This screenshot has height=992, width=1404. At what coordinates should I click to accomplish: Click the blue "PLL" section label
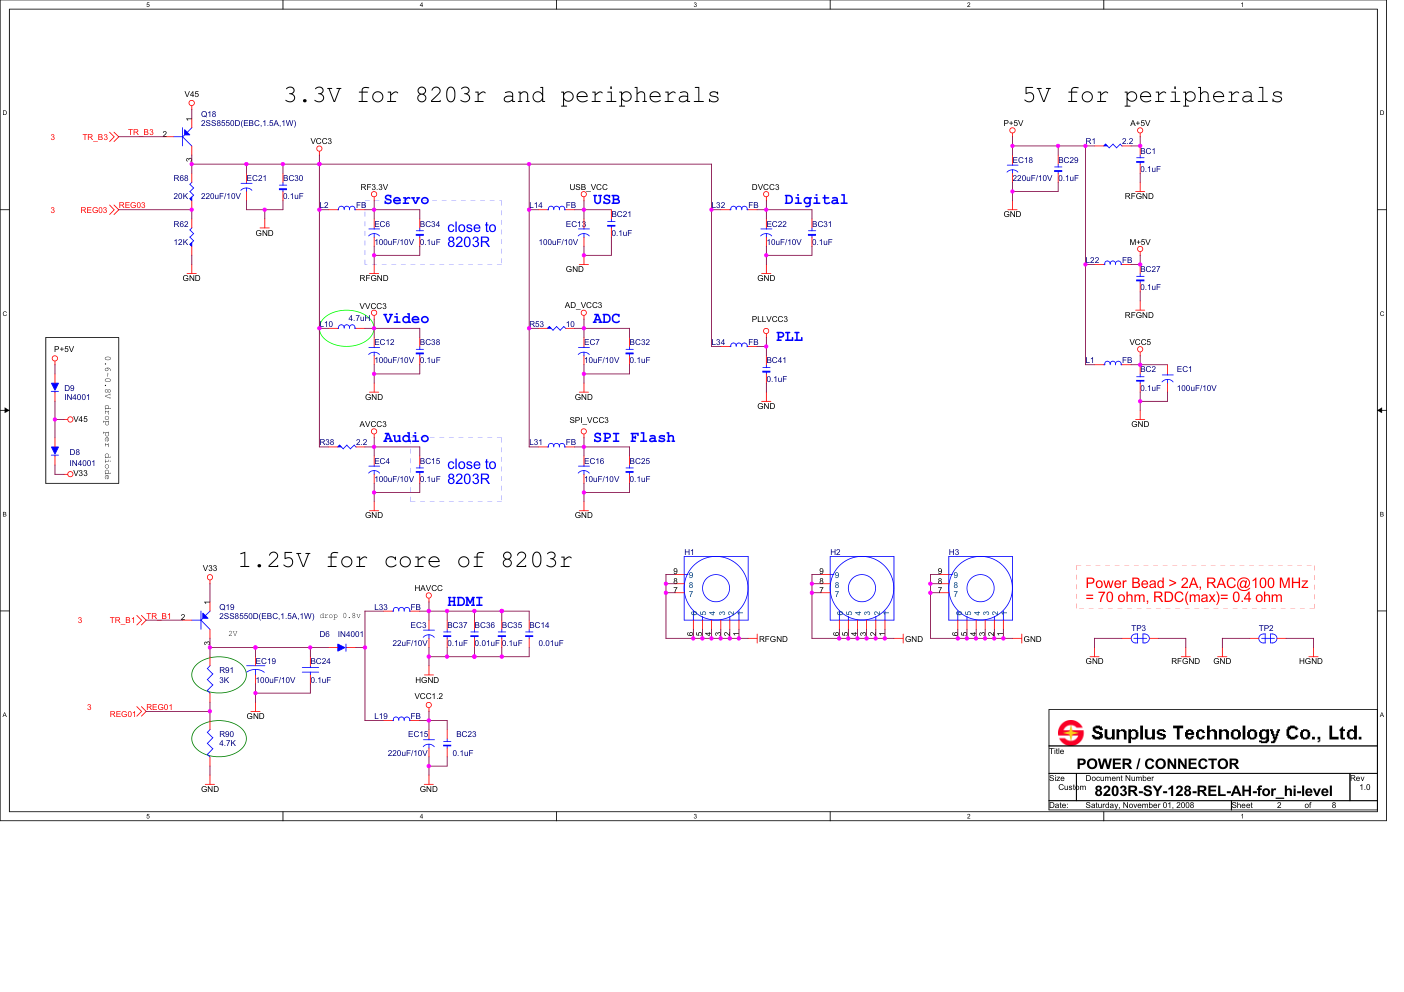click(789, 337)
